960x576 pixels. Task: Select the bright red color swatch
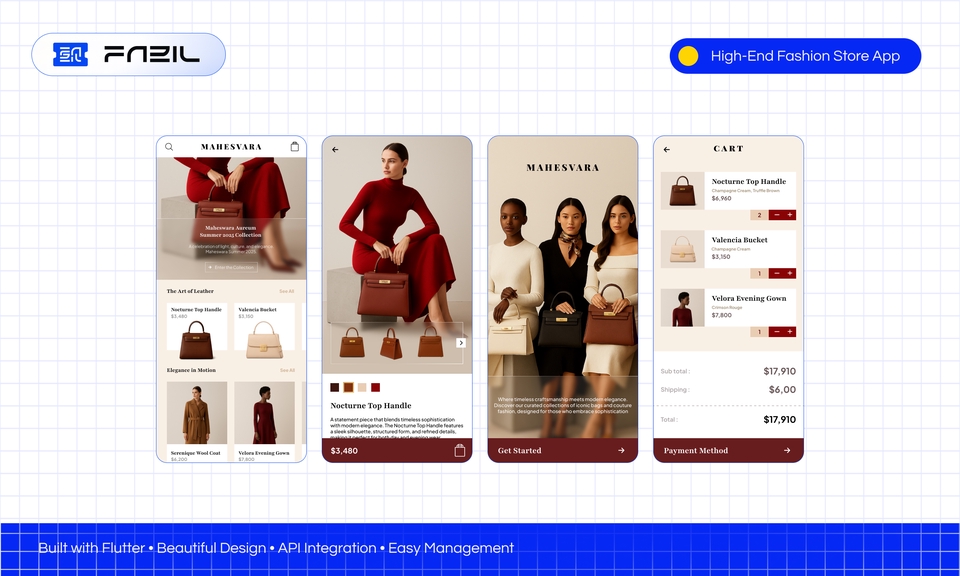376,387
